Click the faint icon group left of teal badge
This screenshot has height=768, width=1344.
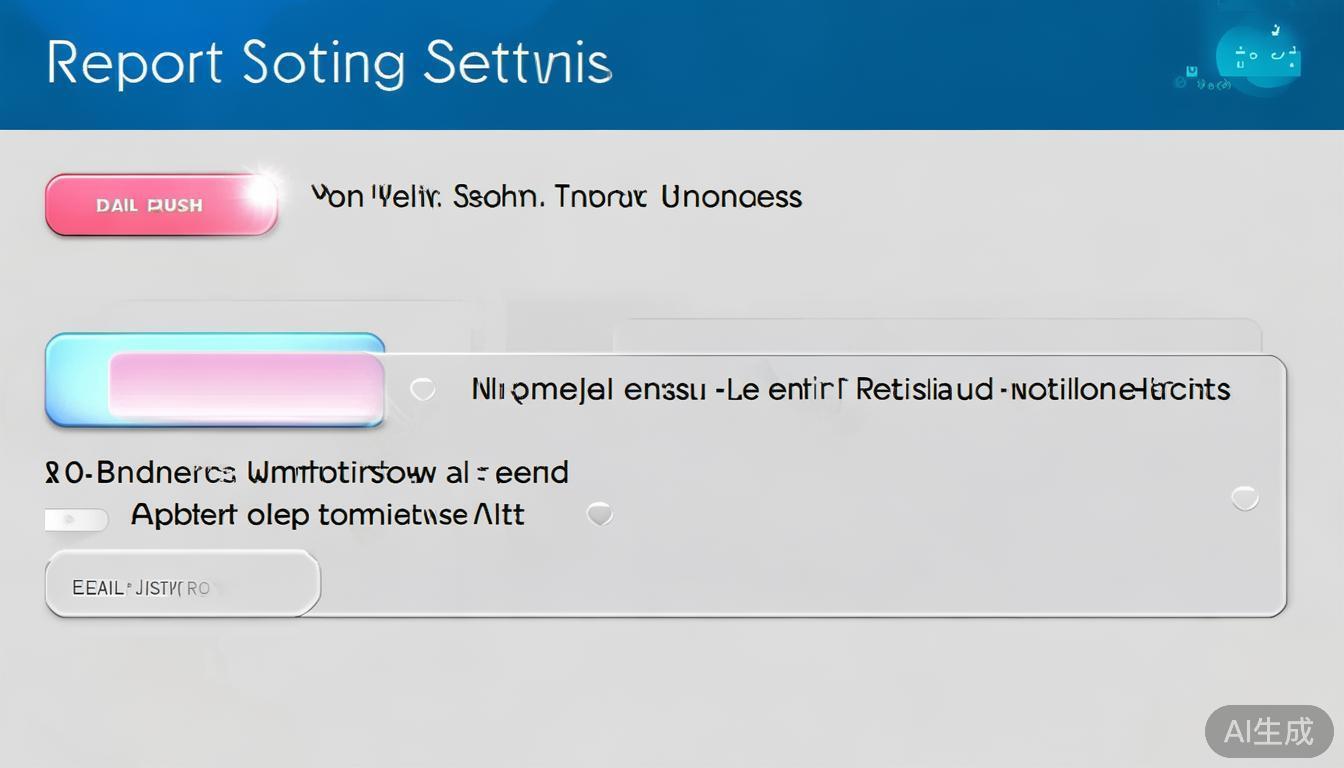[1212, 86]
